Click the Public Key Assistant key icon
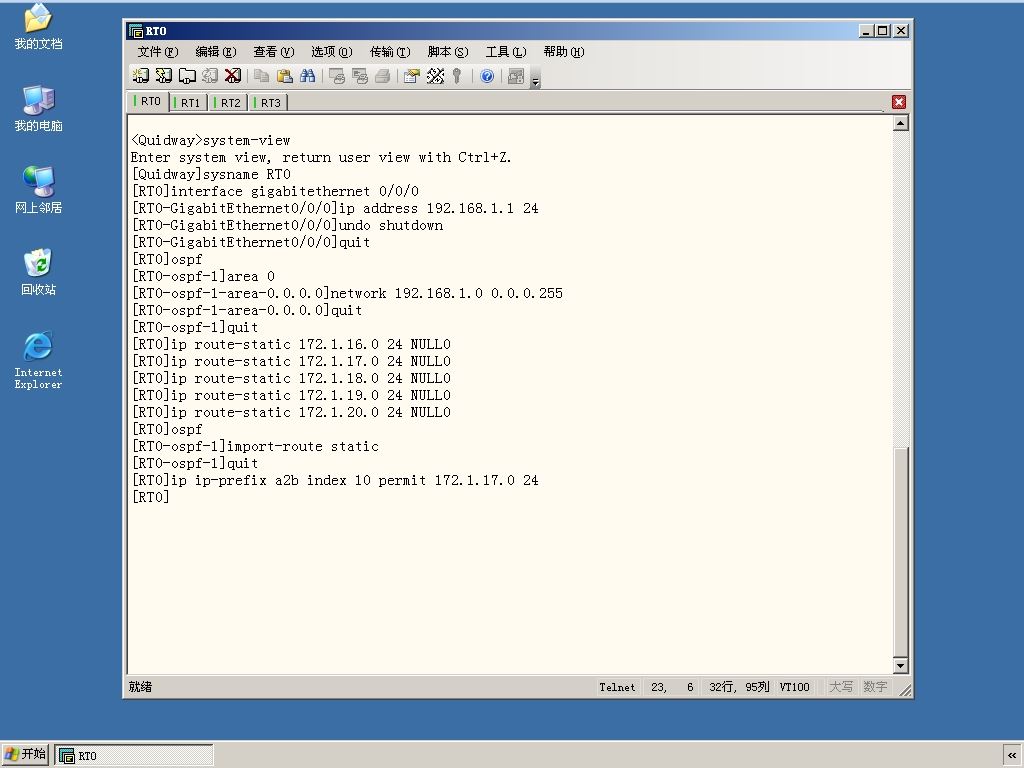This screenshot has height=768, width=1024. point(457,76)
